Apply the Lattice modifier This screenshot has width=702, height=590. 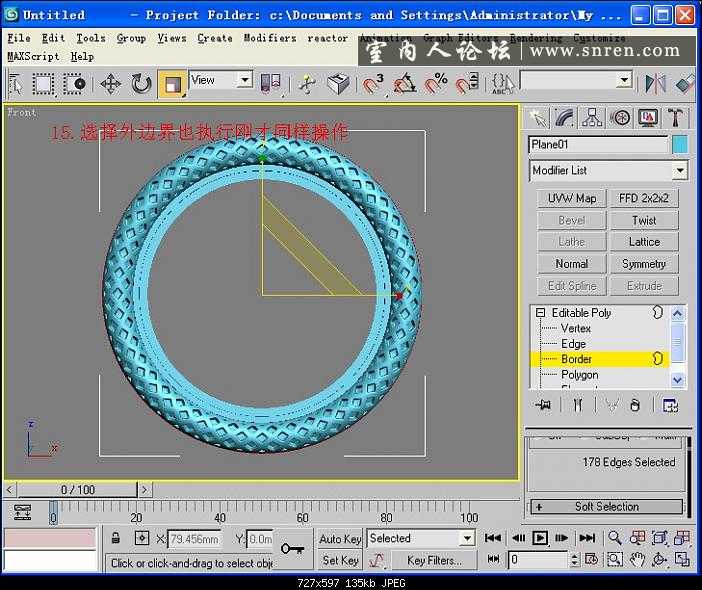coord(644,242)
